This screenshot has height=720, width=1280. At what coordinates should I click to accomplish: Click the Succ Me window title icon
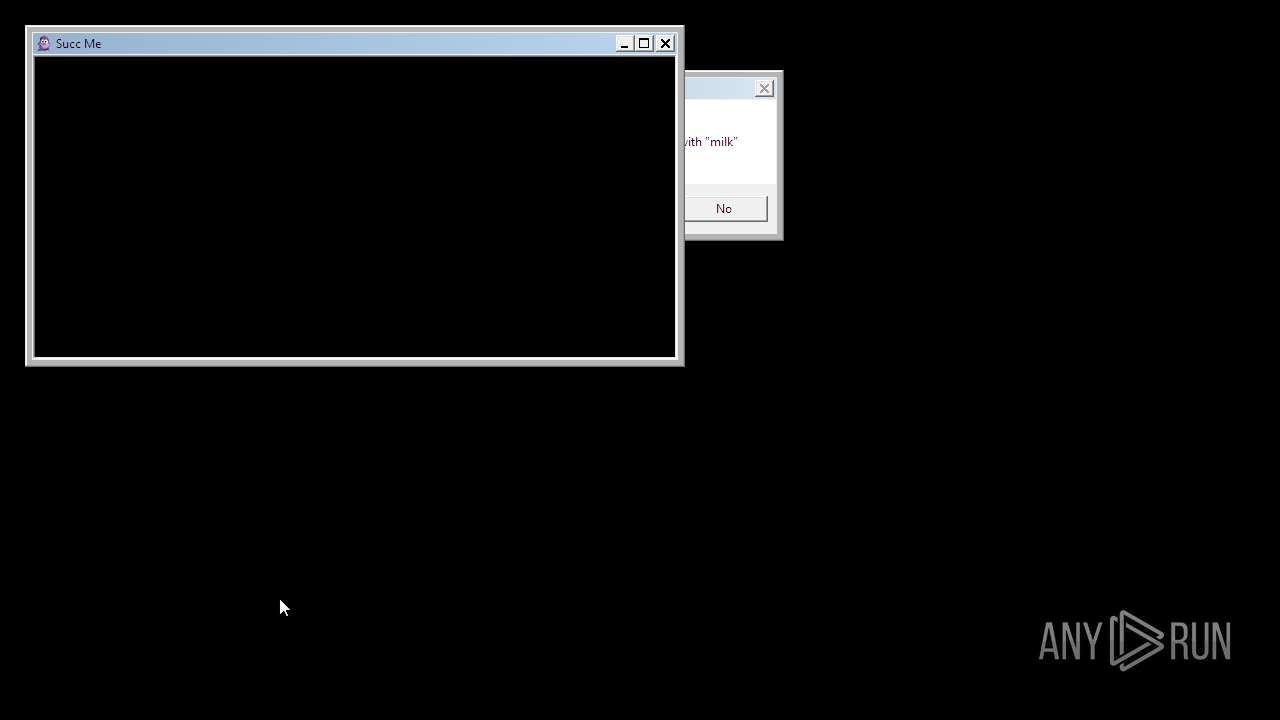pyautogui.click(x=44, y=43)
